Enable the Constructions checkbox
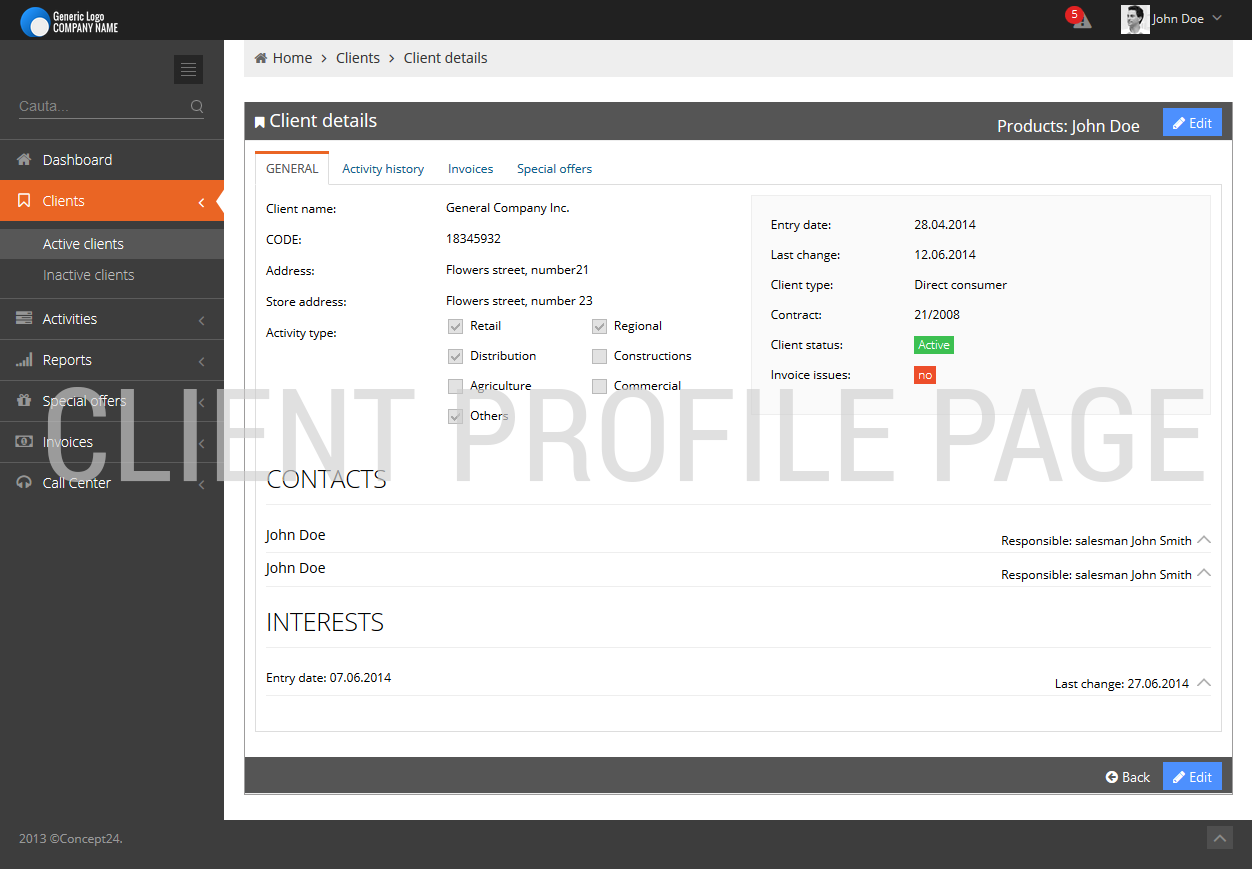The width and height of the screenshot is (1252, 869). coord(599,356)
